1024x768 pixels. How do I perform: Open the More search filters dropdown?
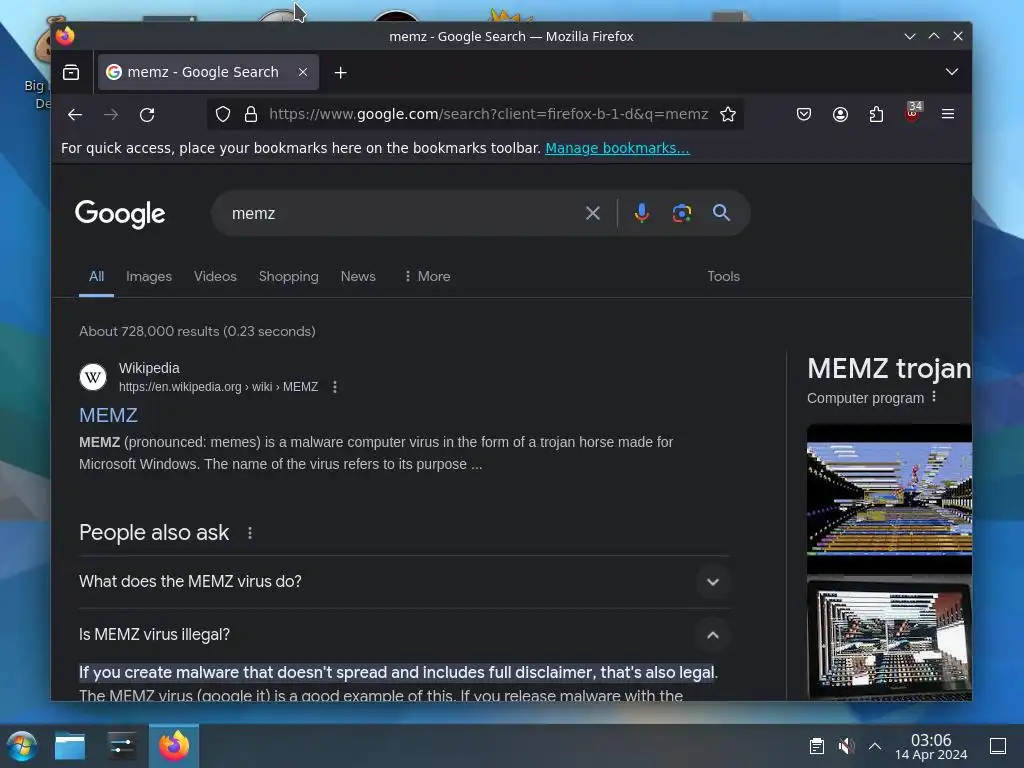427,276
